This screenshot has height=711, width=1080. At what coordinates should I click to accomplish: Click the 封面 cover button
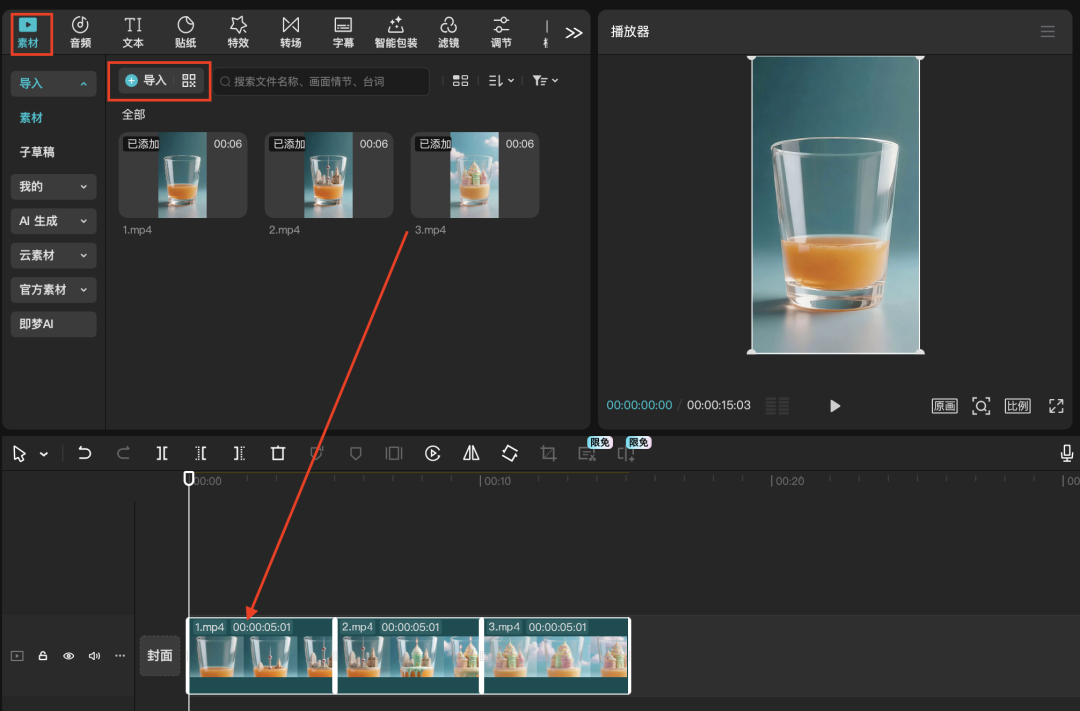pos(160,656)
